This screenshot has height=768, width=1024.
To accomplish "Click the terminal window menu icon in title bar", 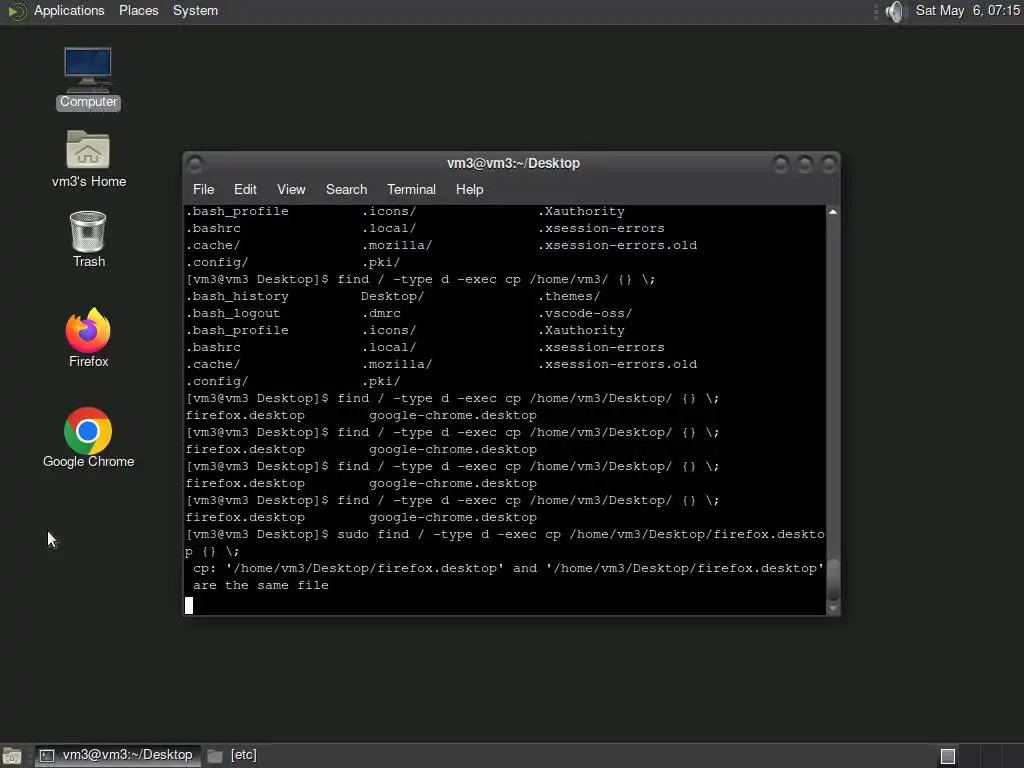I will tap(195, 163).
